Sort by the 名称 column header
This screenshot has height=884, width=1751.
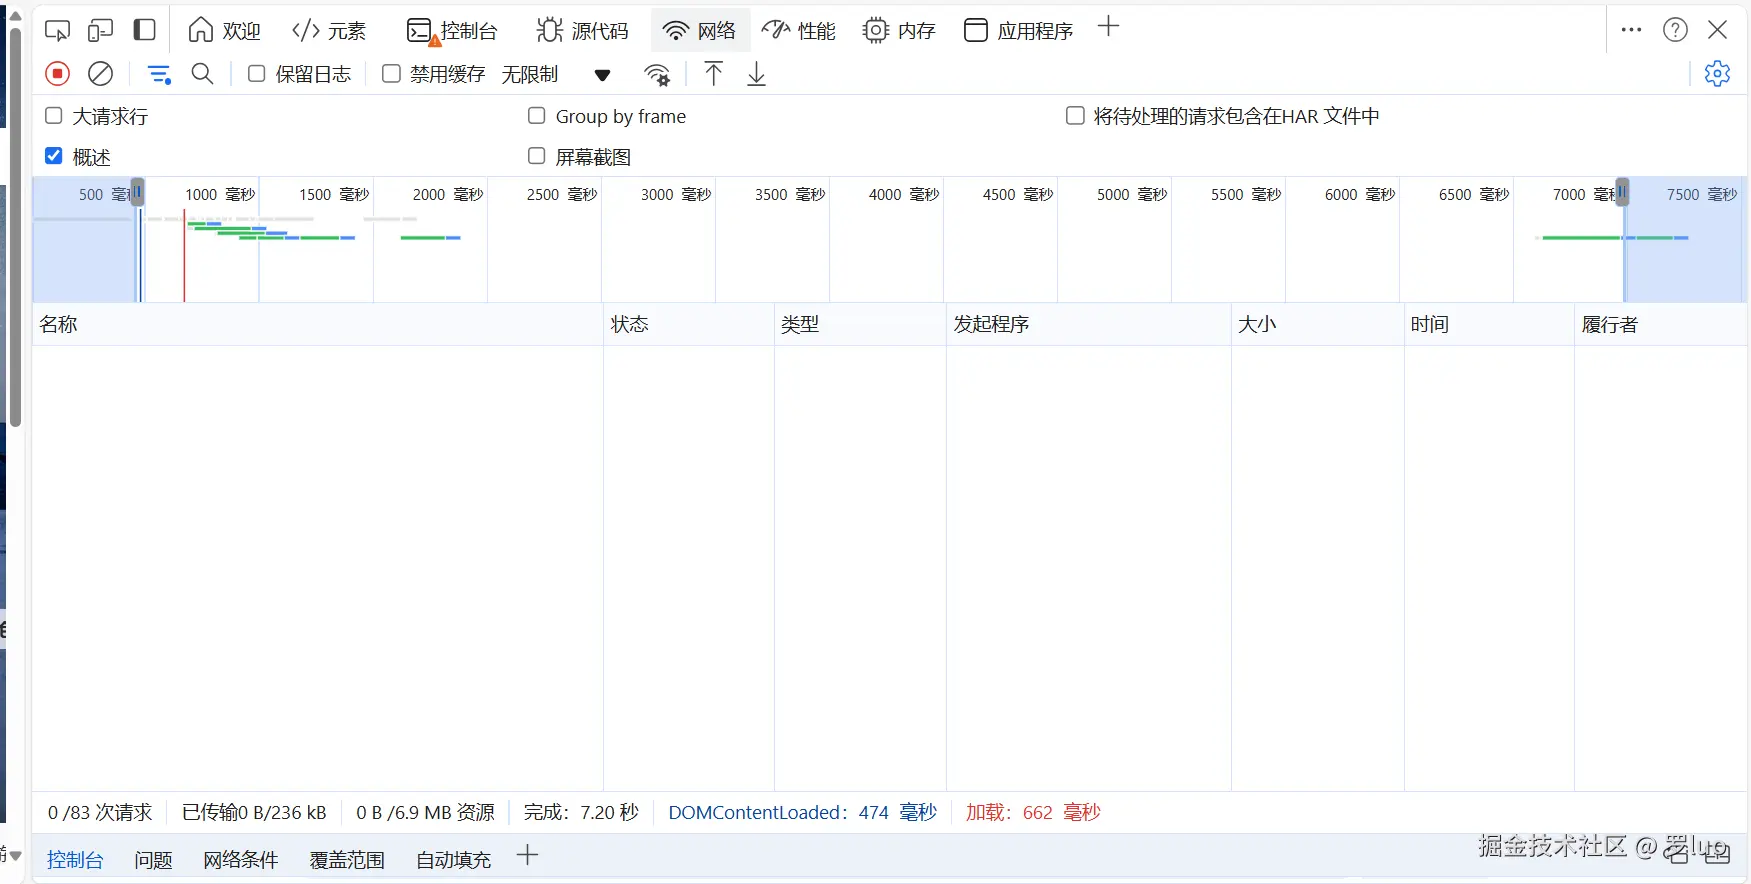(318, 324)
